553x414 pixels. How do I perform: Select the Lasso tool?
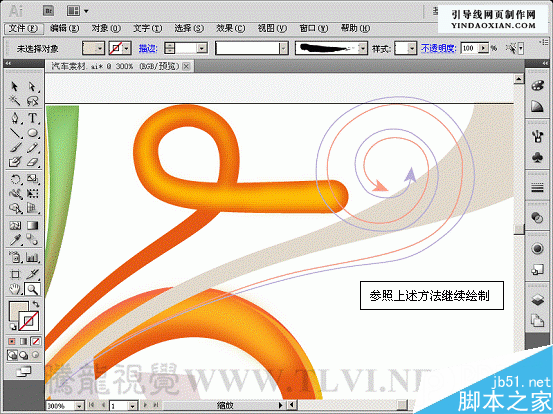(x=32, y=101)
